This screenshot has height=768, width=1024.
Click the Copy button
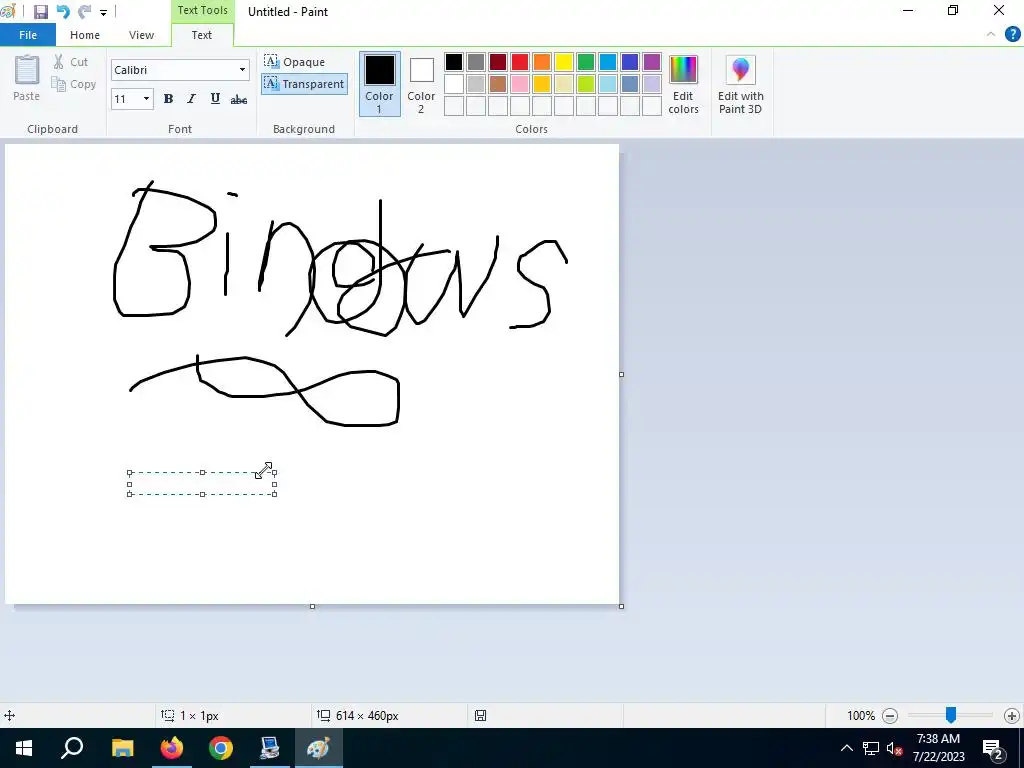(x=74, y=84)
